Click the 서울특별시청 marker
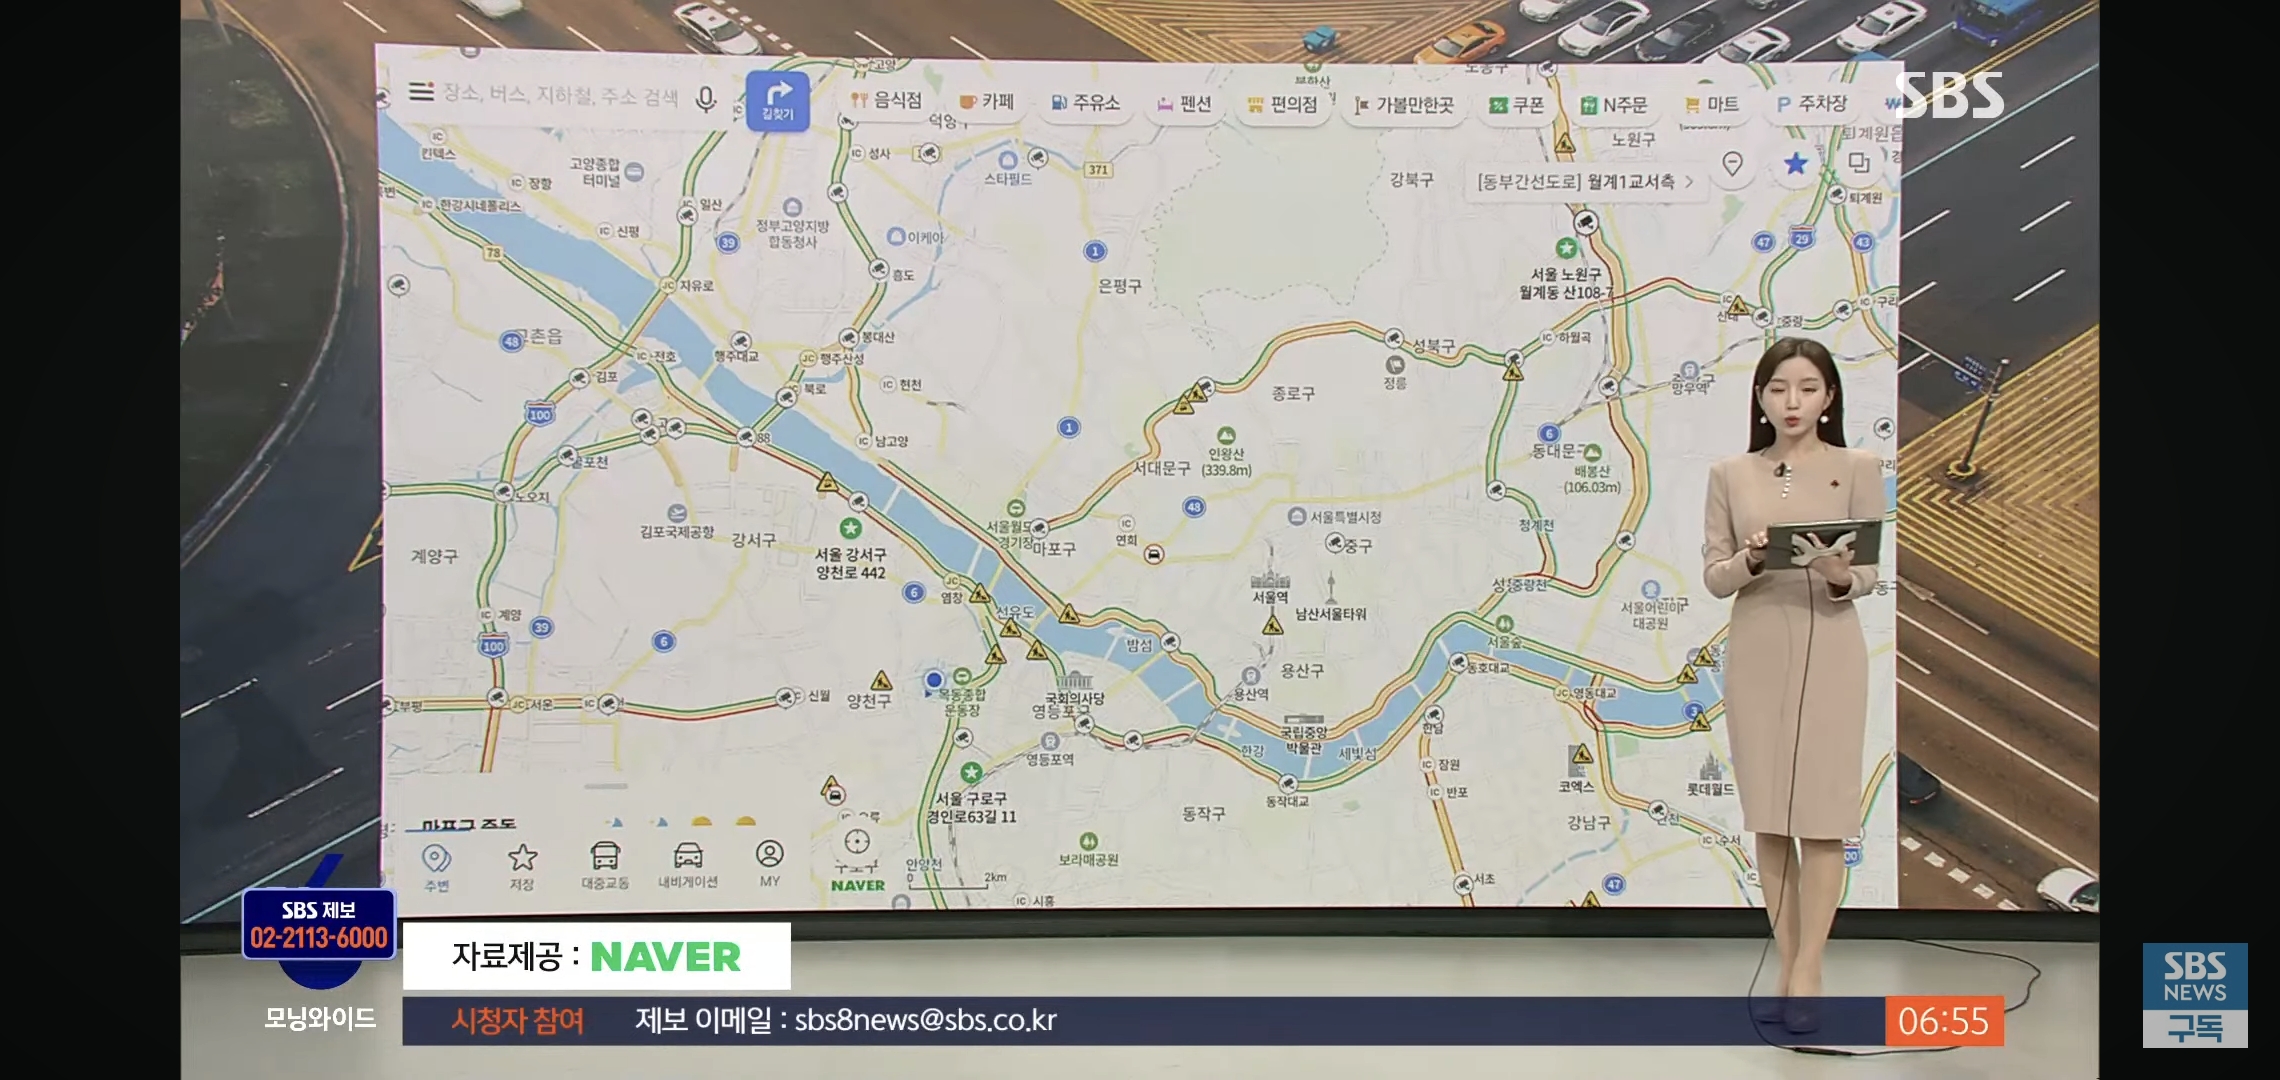2280x1080 pixels. (1297, 516)
